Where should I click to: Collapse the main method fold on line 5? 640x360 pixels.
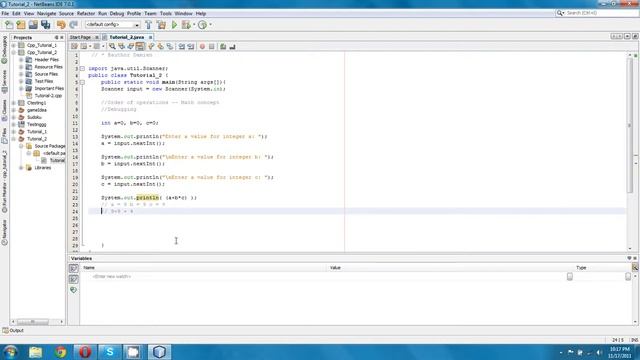(82, 82)
